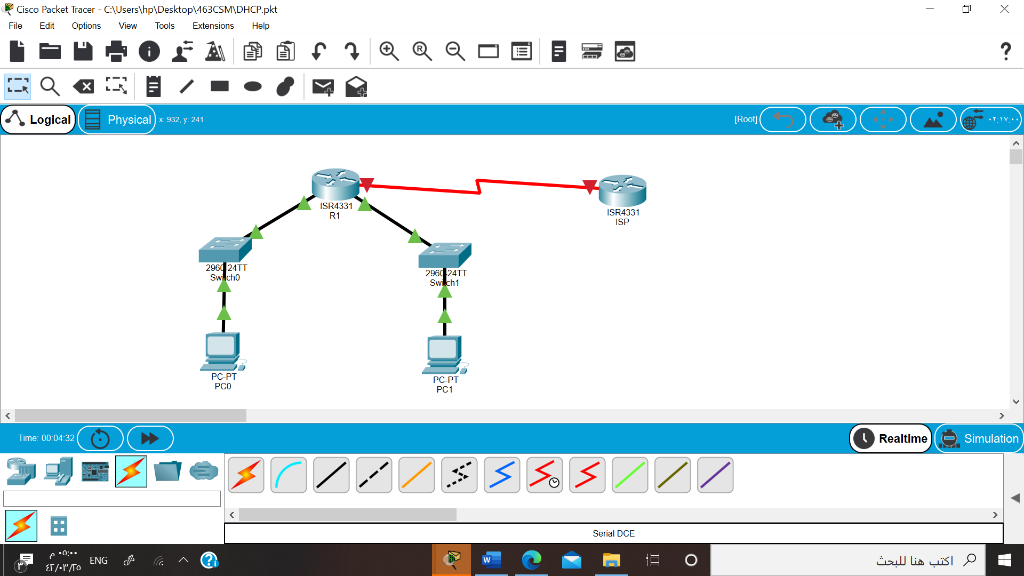Save the project with the floppy disk icon
The height and width of the screenshot is (576, 1024).
(83, 51)
